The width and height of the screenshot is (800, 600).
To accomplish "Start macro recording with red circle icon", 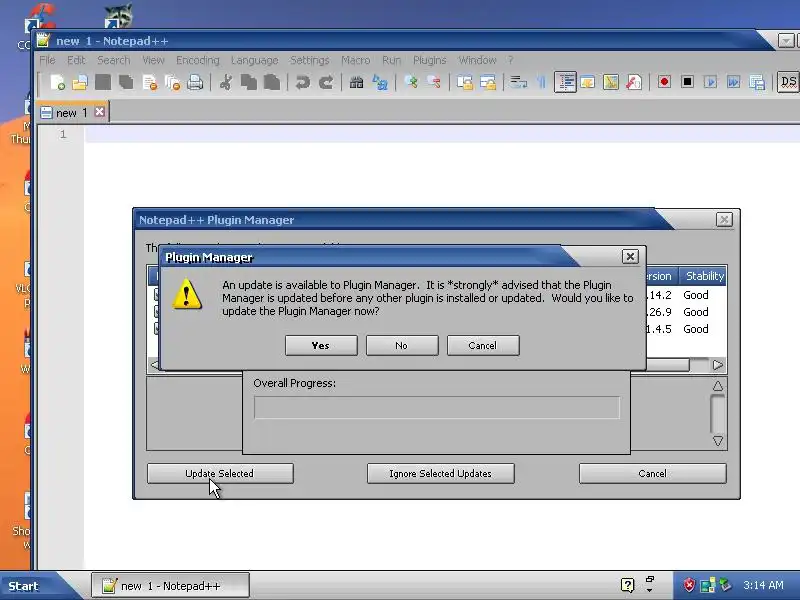I will point(664,82).
